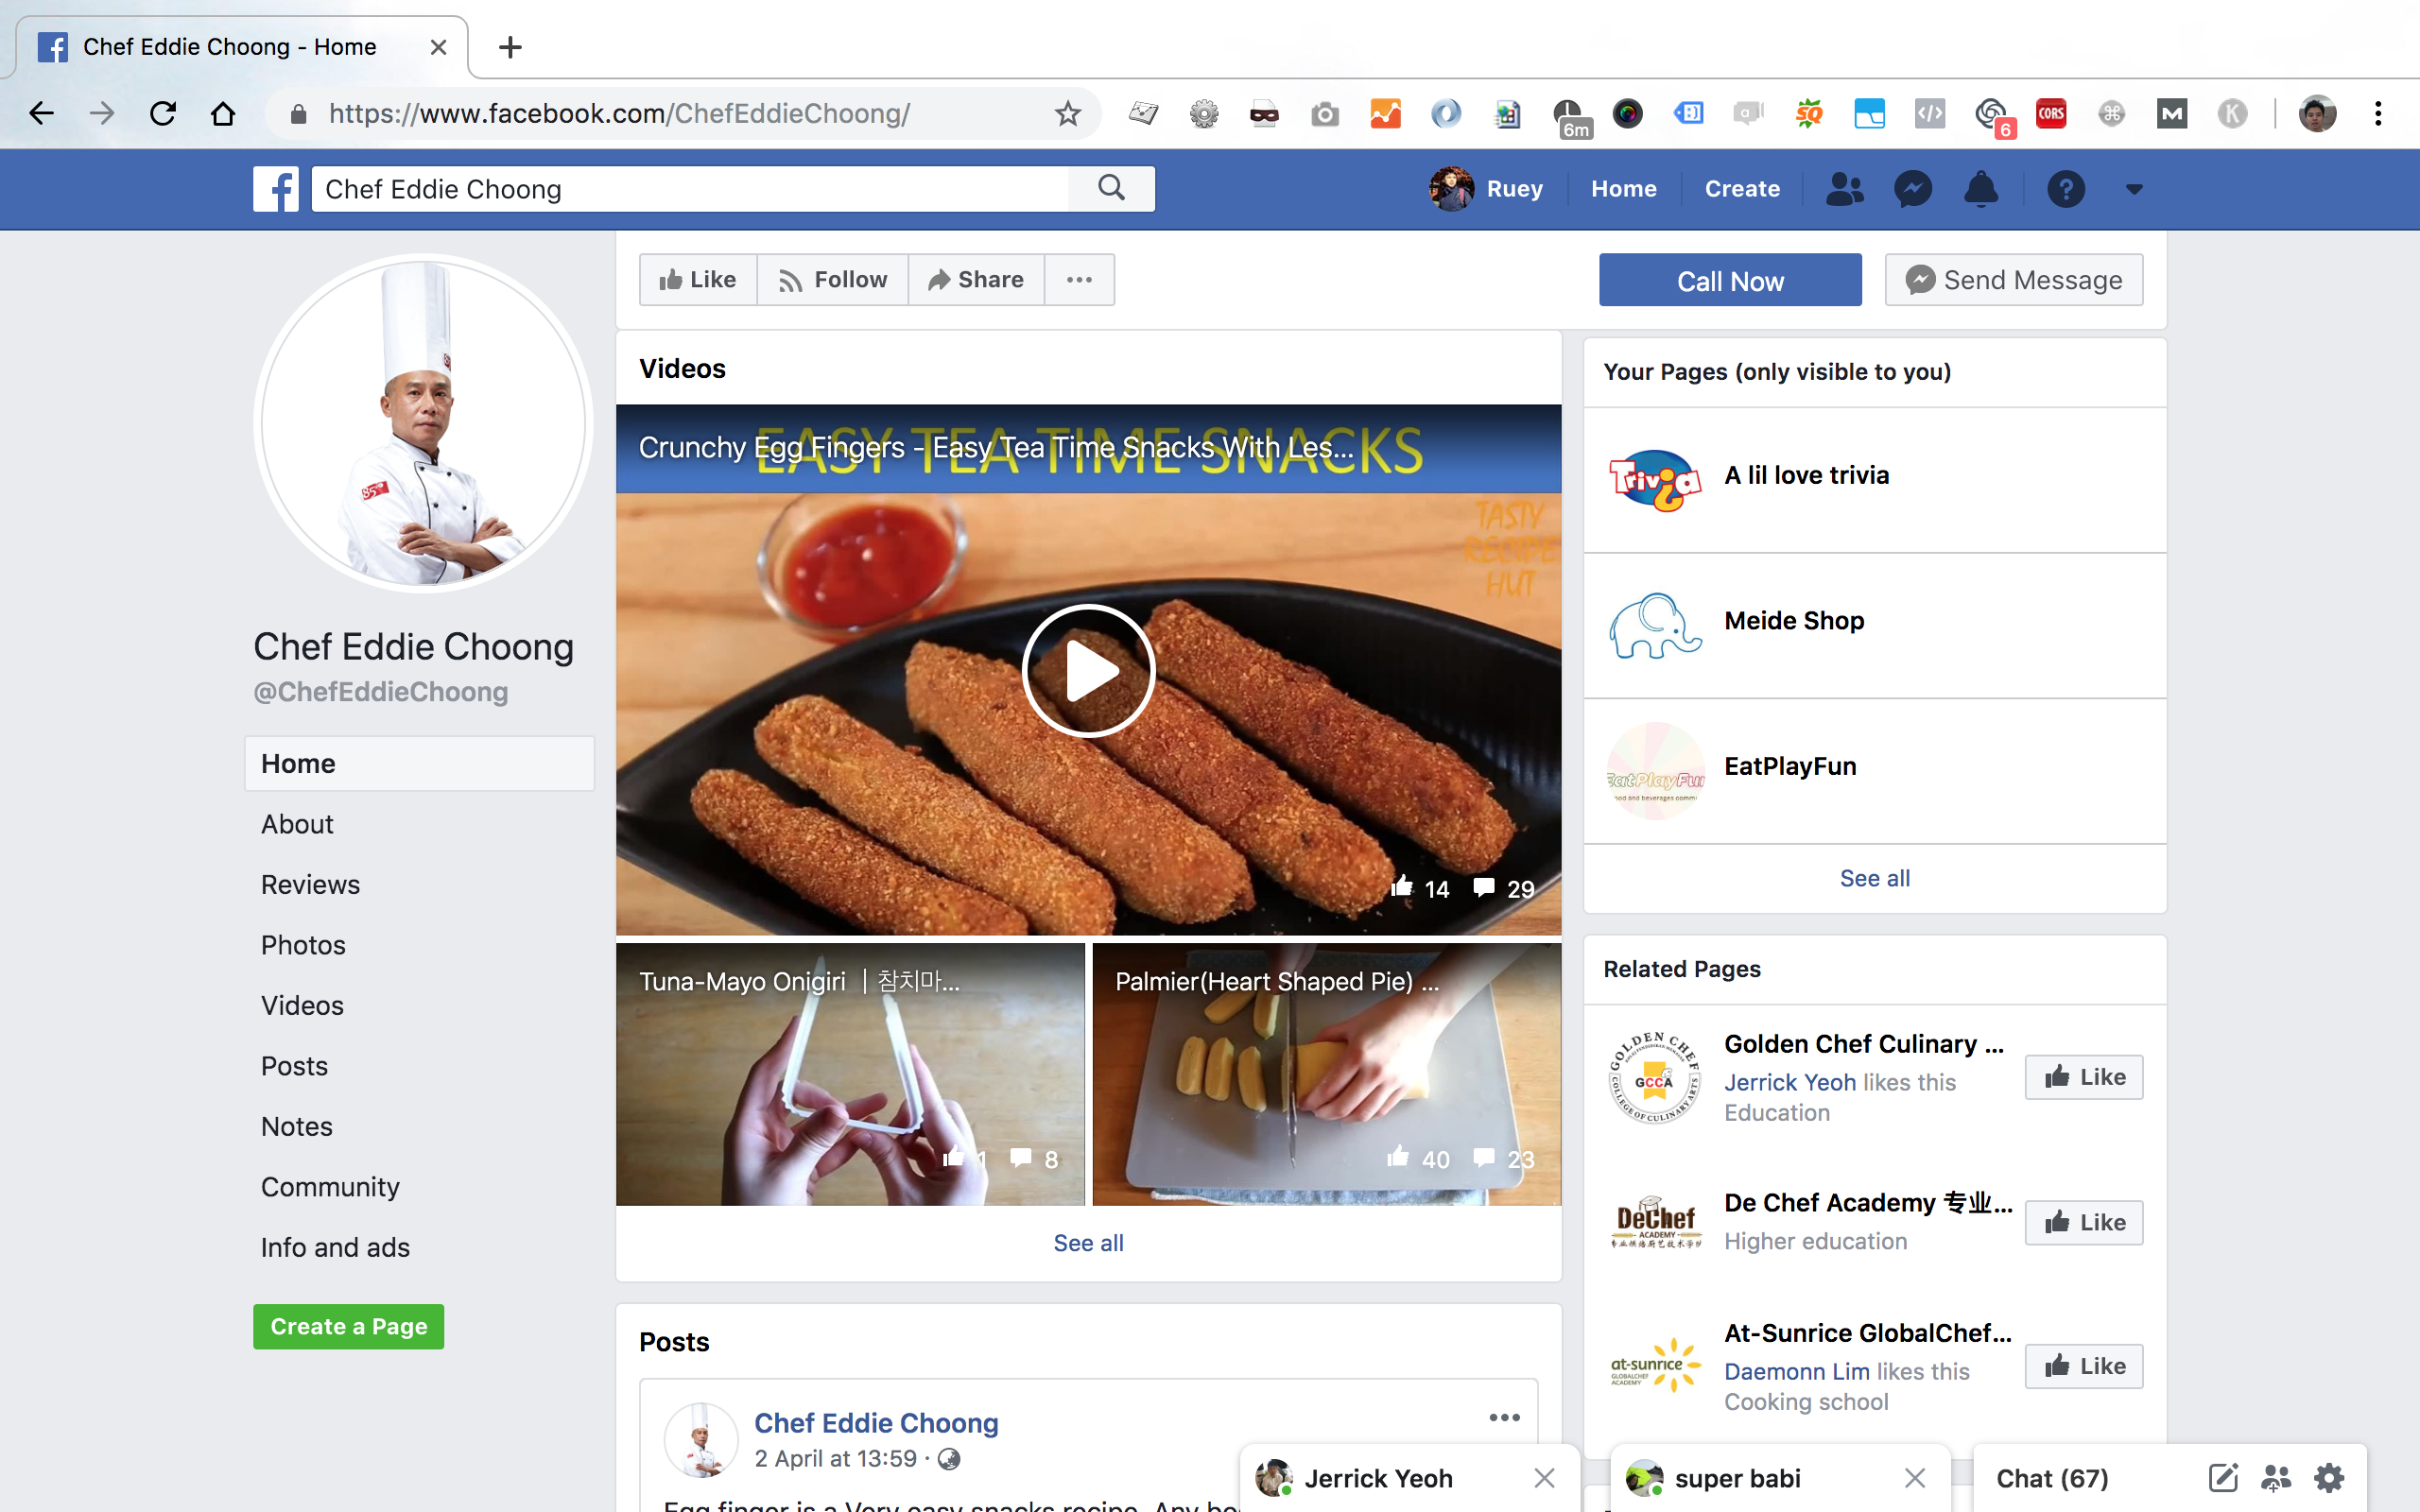
Task: Open the page more options ellipsis button
Action: [x=1079, y=280]
